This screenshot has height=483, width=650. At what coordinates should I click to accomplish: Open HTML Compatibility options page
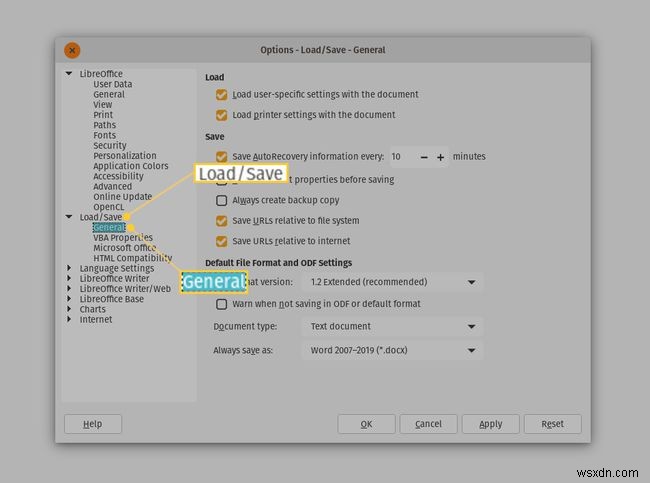pyautogui.click(x=132, y=258)
